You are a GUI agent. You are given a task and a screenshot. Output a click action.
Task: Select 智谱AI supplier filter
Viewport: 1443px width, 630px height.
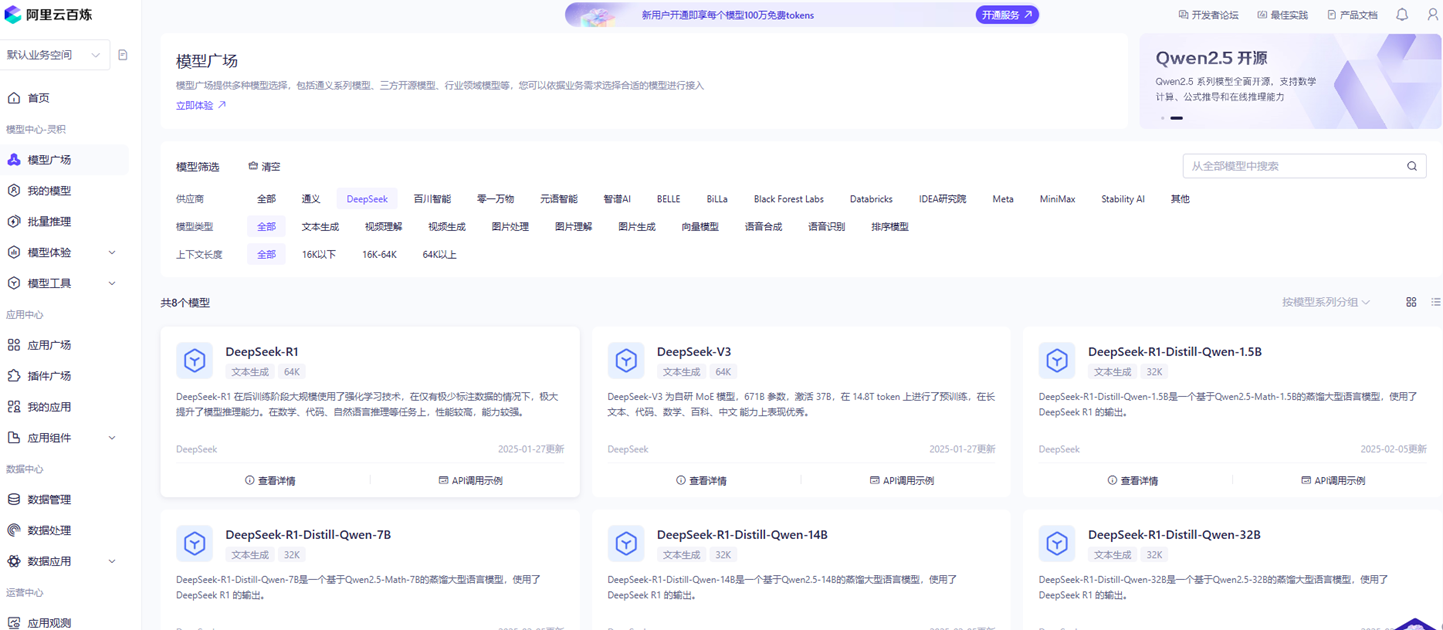coord(617,199)
